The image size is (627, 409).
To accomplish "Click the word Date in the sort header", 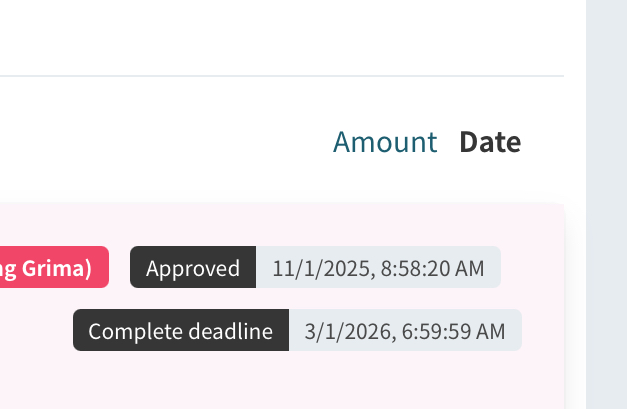I will pos(490,142).
